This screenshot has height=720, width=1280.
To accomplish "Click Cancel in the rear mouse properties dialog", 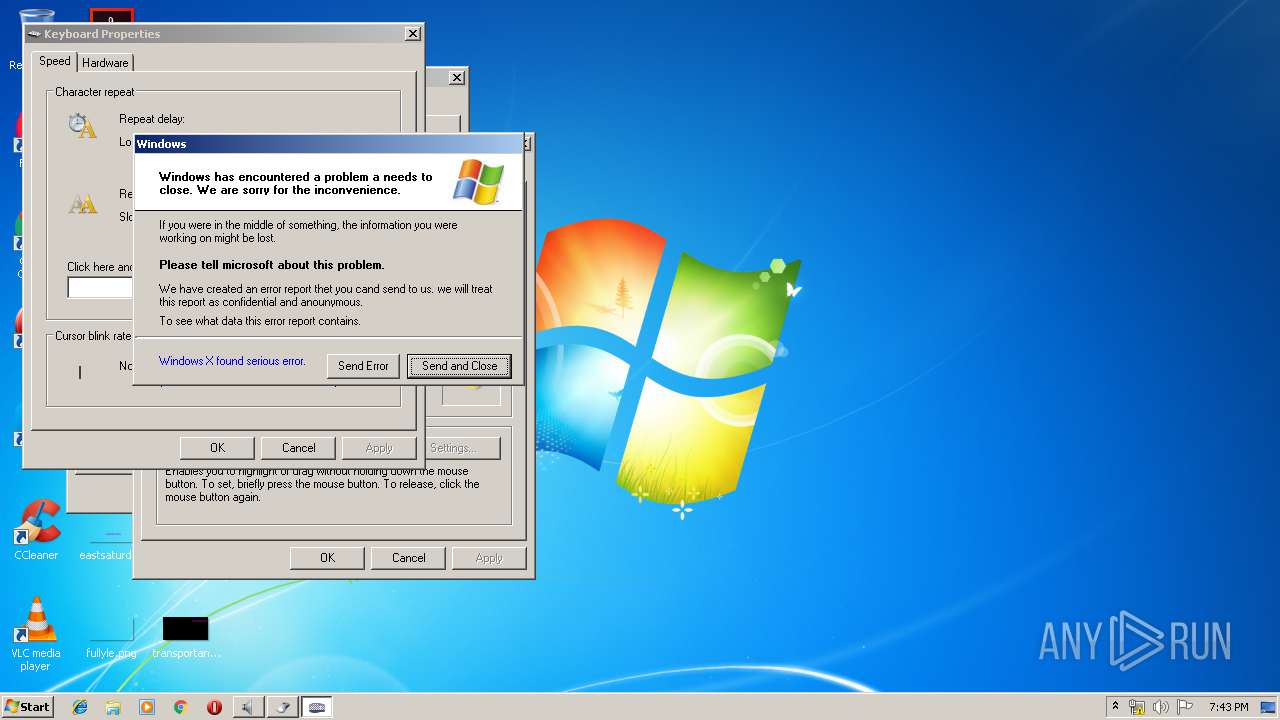I will point(408,558).
